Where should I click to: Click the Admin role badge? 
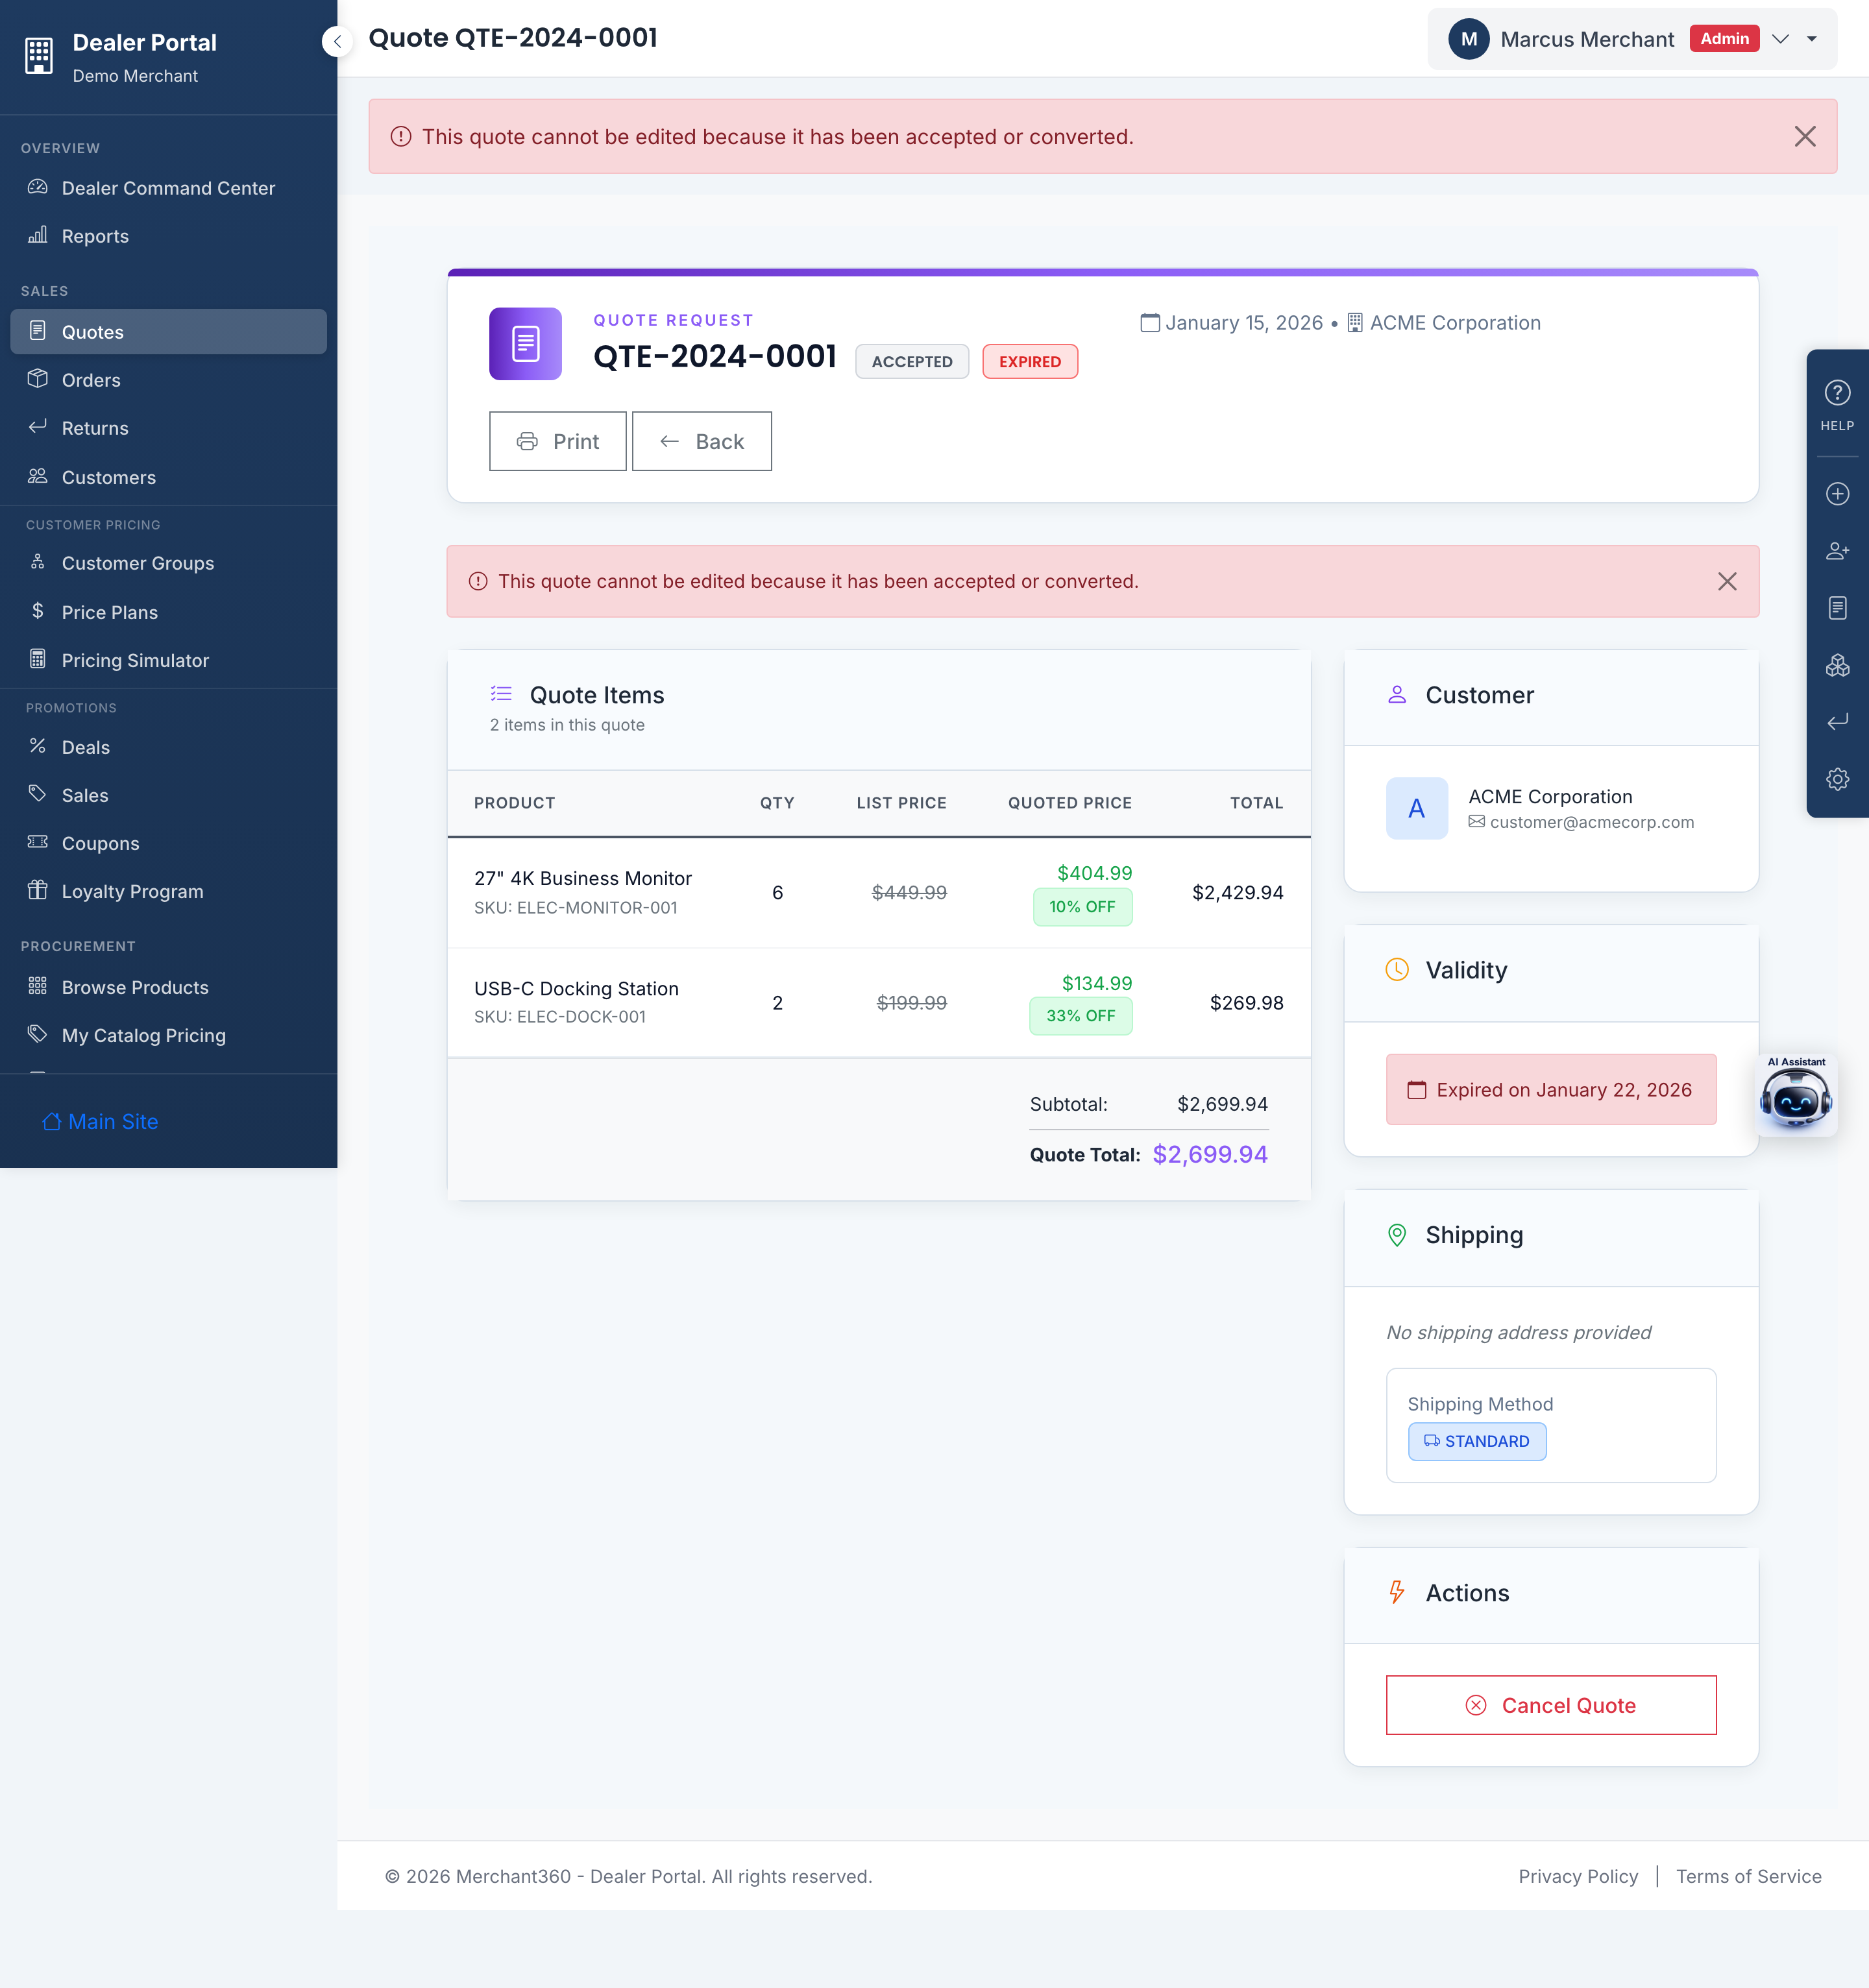click(1724, 39)
